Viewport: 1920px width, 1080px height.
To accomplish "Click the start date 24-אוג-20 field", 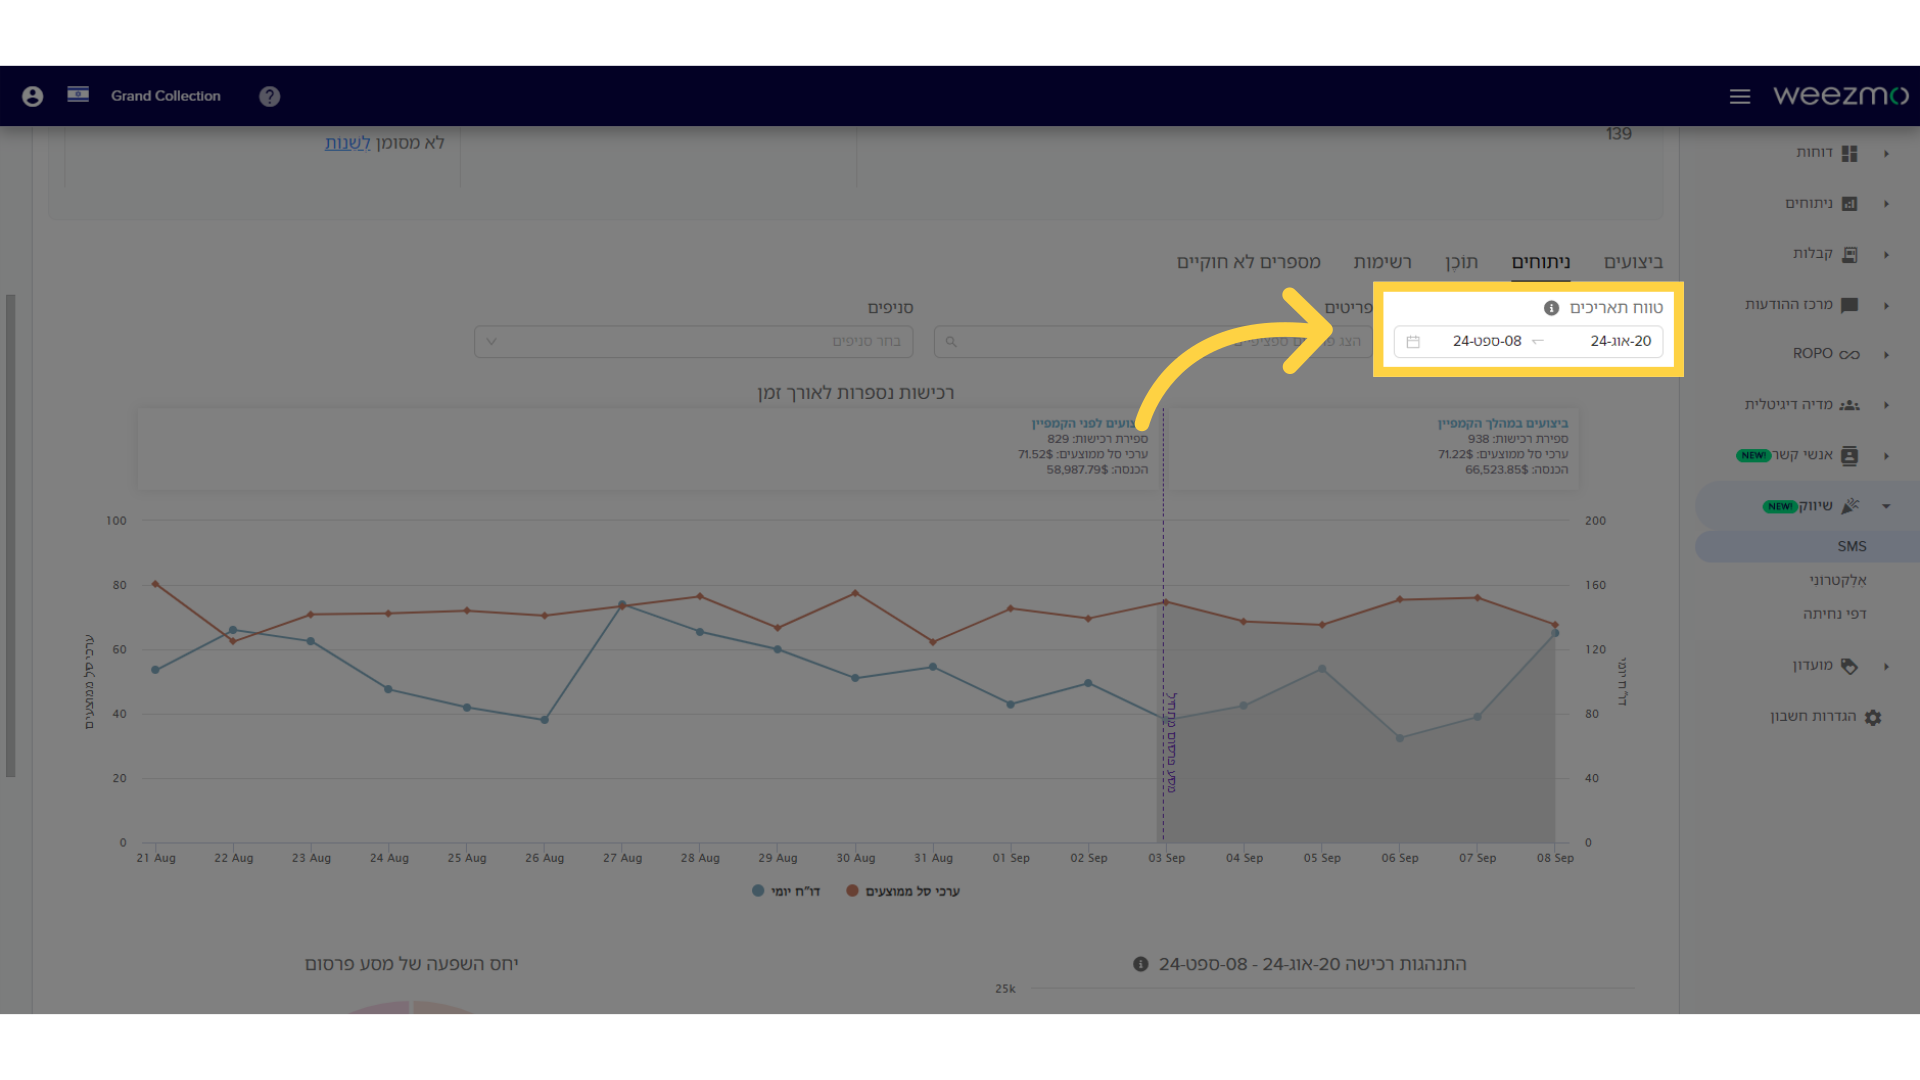I will pos(1621,341).
